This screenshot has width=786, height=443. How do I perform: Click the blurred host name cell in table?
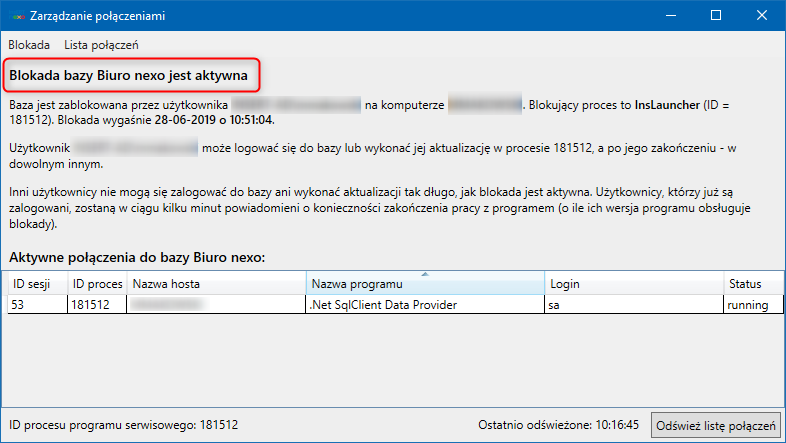coord(217,305)
